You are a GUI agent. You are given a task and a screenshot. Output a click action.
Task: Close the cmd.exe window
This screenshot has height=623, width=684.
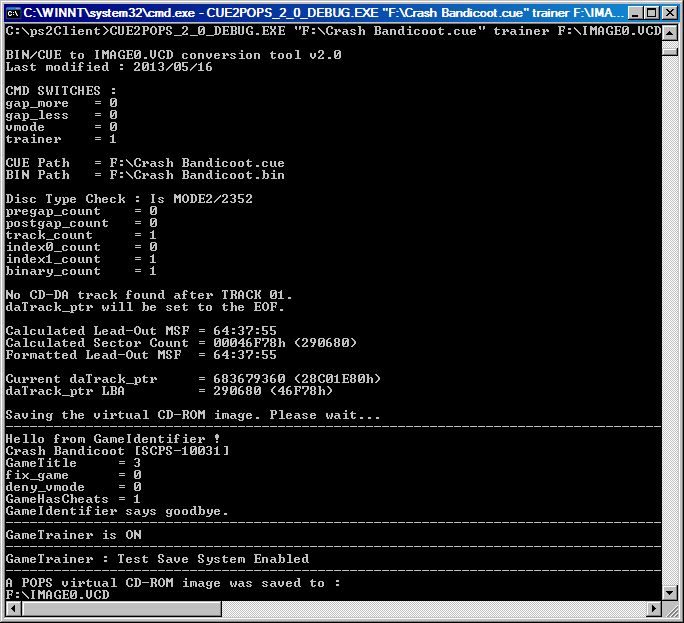[670, 13]
